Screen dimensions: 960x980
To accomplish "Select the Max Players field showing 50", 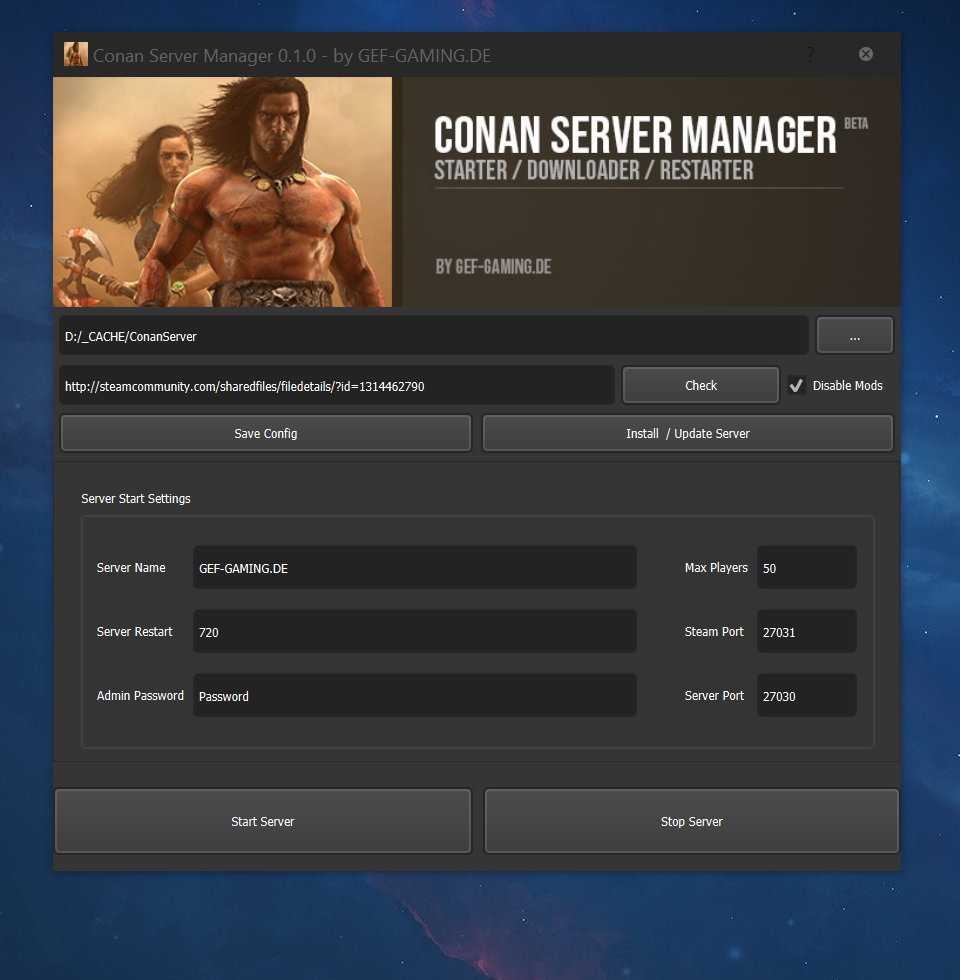I will coord(806,567).
